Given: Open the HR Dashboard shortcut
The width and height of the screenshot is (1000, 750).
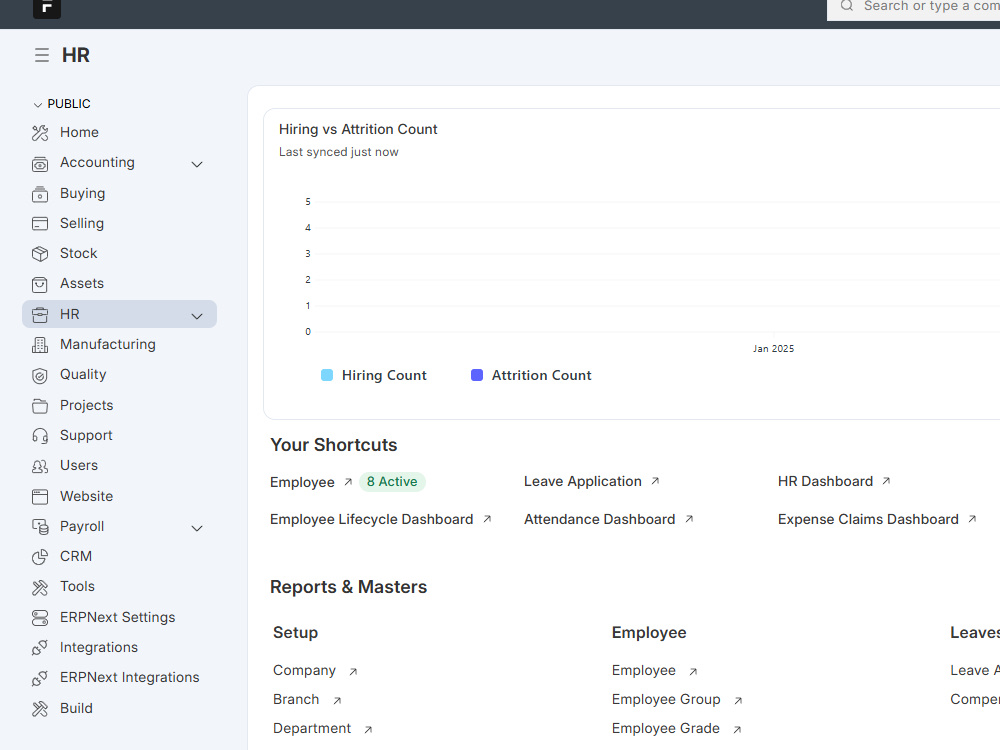Looking at the screenshot, I should (825, 482).
